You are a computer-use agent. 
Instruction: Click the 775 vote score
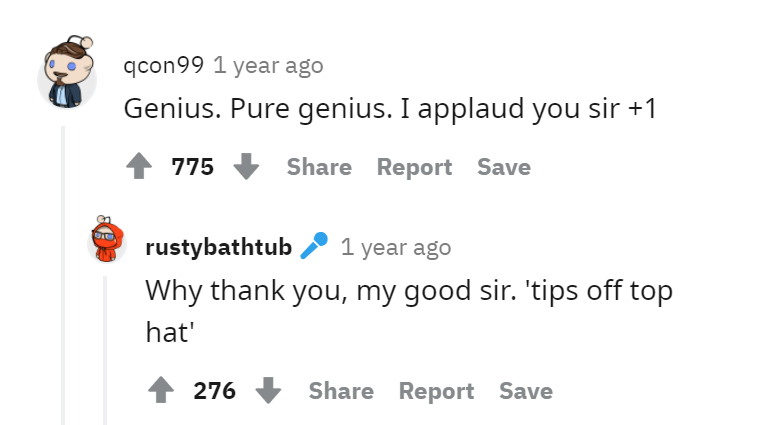(192, 167)
